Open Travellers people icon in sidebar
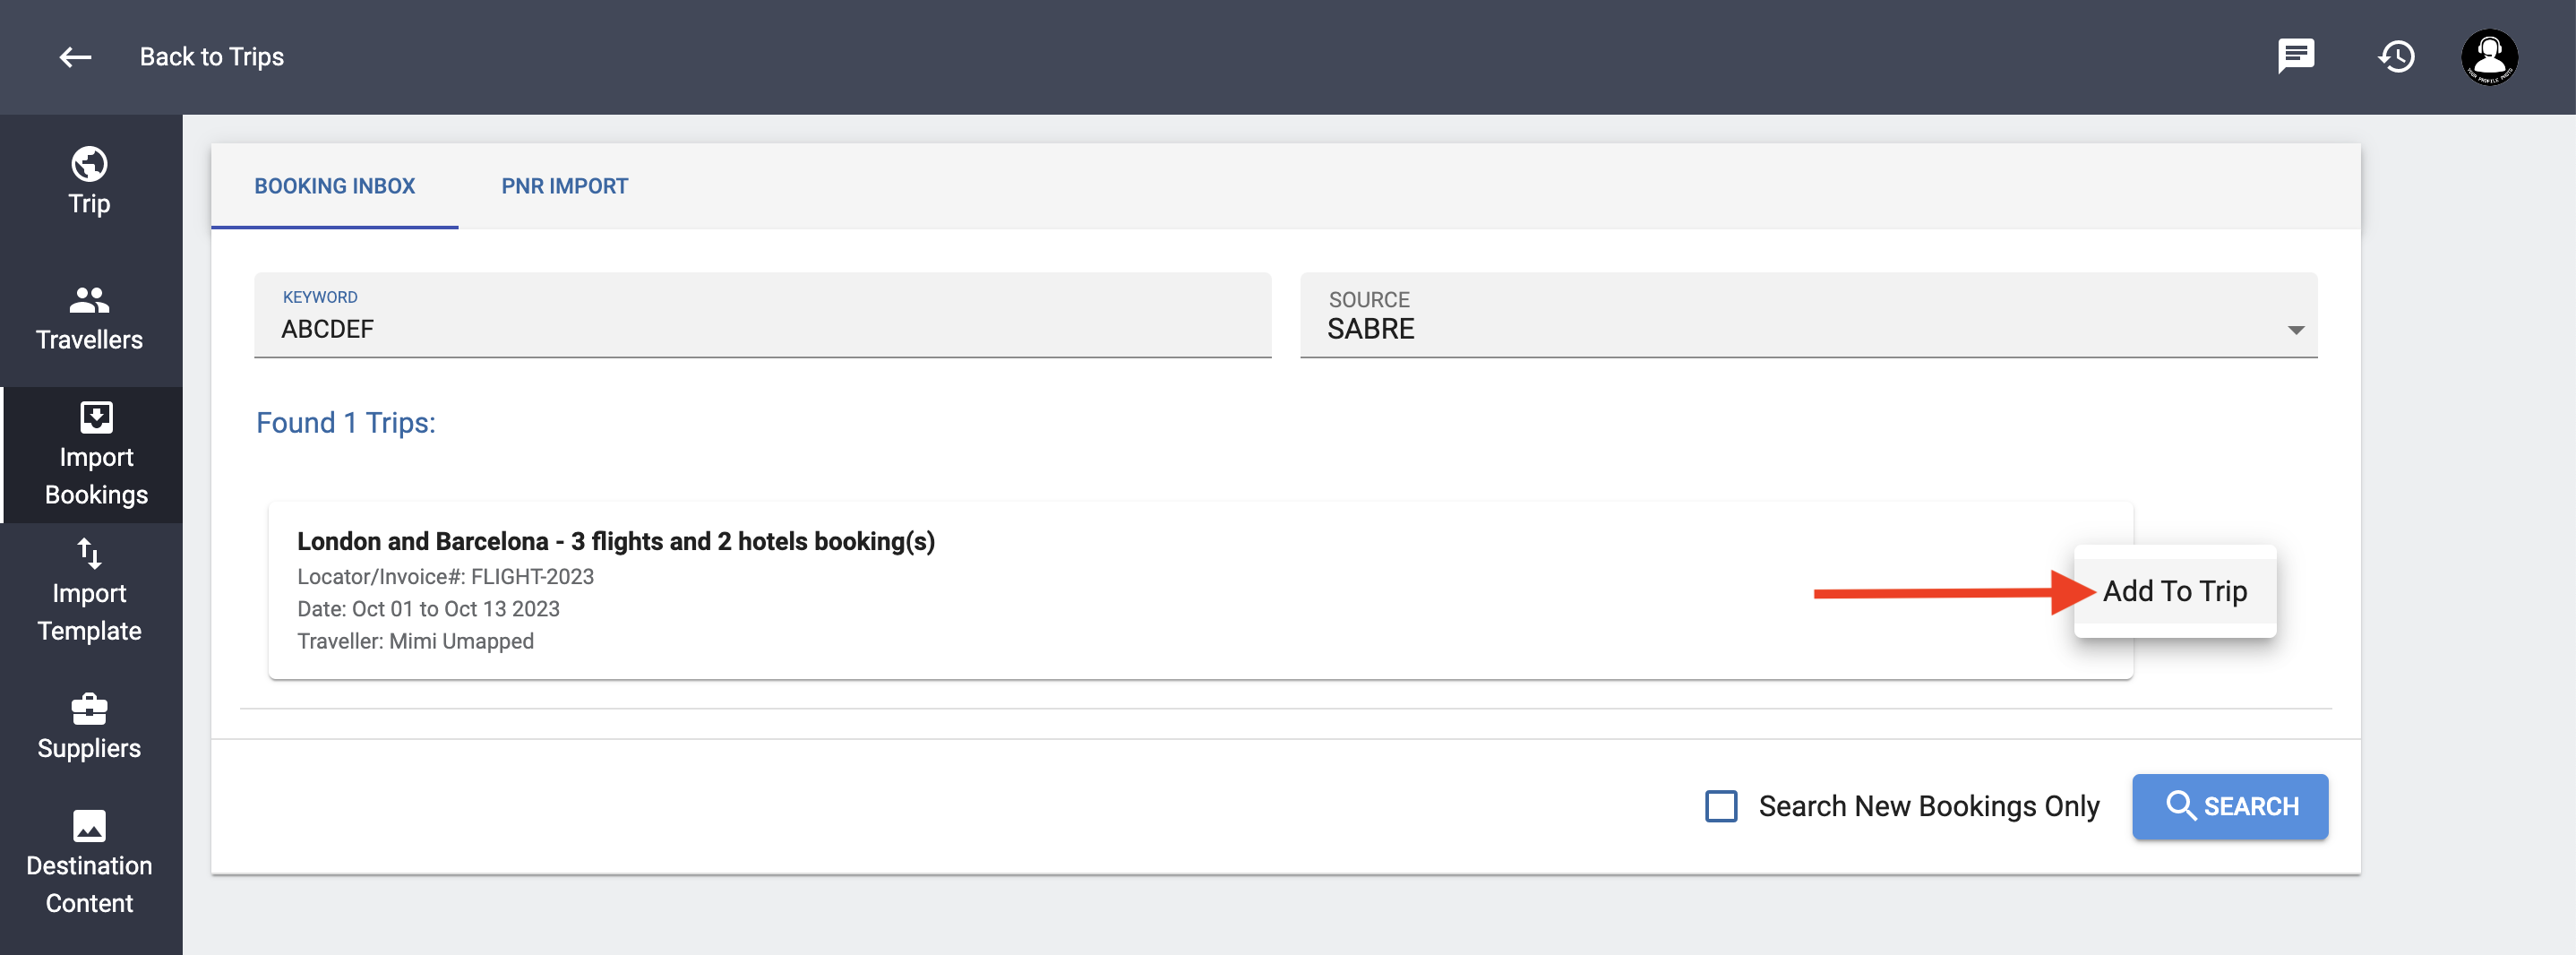 click(x=89, y=299)
